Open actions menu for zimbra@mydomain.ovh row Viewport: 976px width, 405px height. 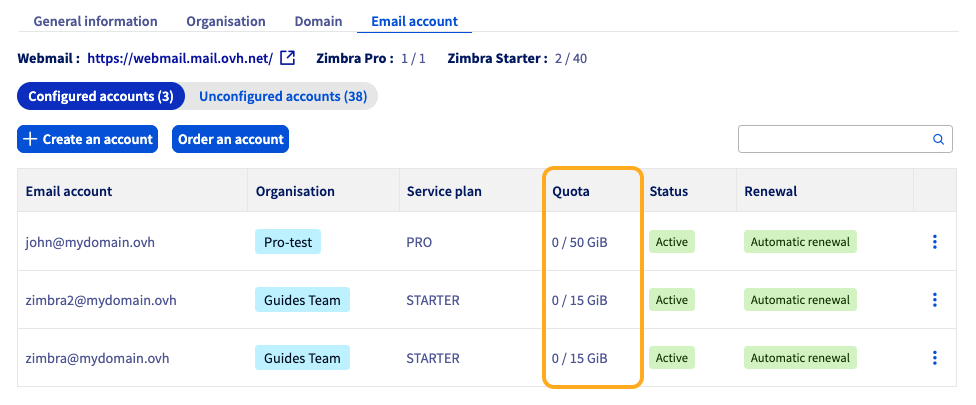point(935,358)
